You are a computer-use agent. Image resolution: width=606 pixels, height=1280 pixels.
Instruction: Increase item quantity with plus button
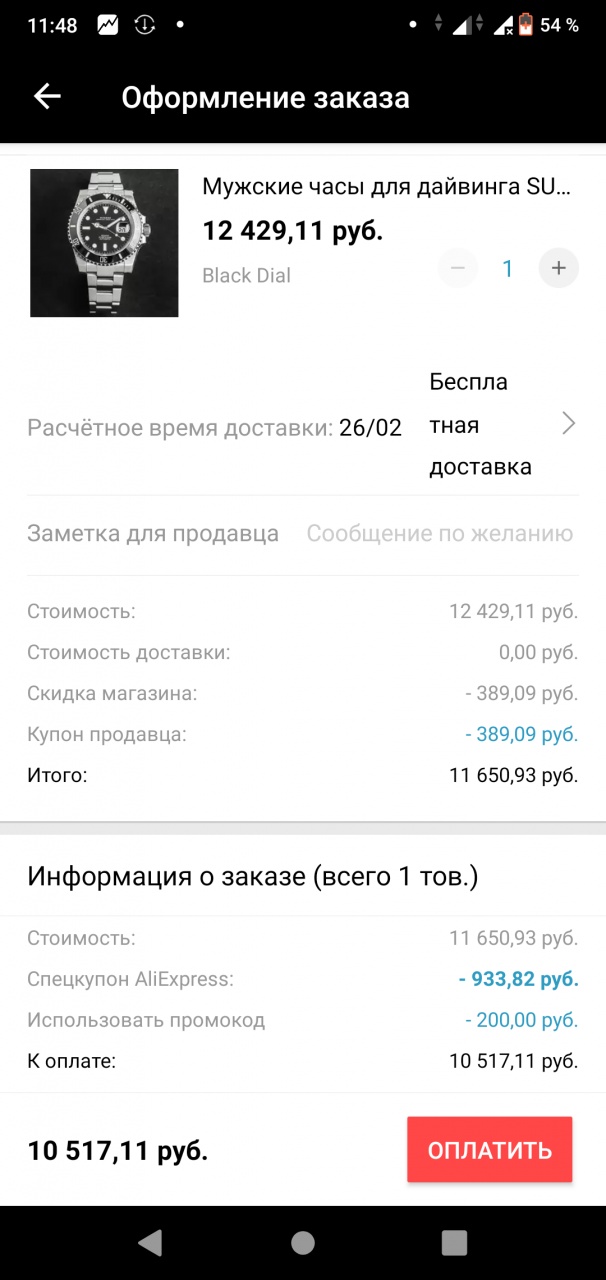click(x=559, y=268)
